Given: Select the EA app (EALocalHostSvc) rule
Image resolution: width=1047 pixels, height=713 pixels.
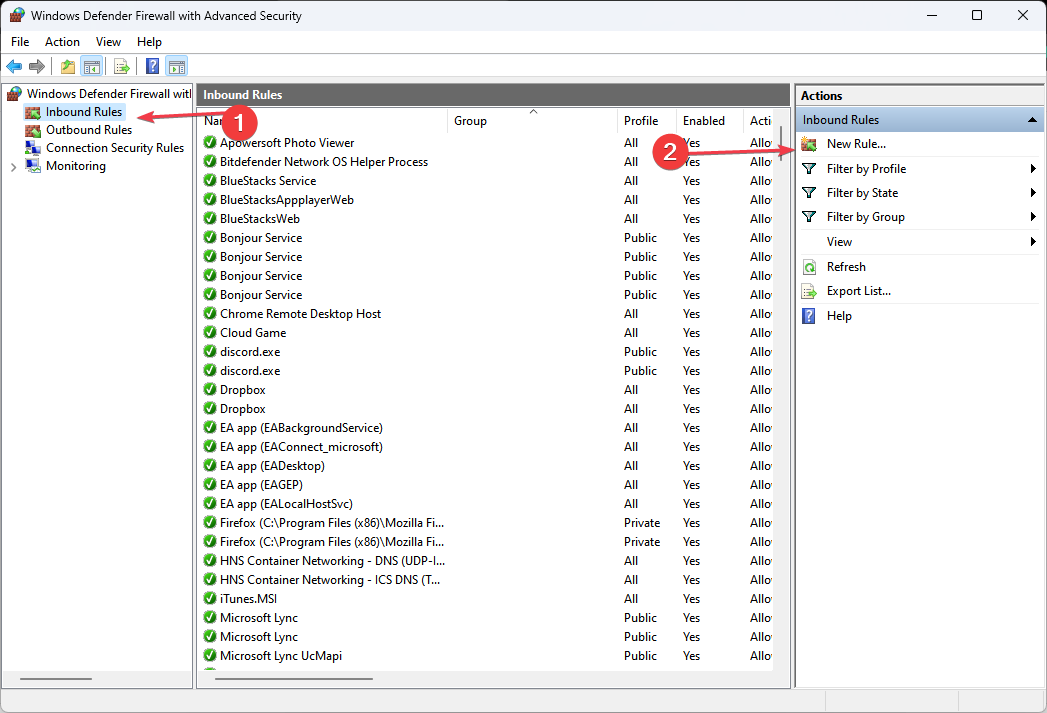Looking at the screenshot, I should [286, 503].
